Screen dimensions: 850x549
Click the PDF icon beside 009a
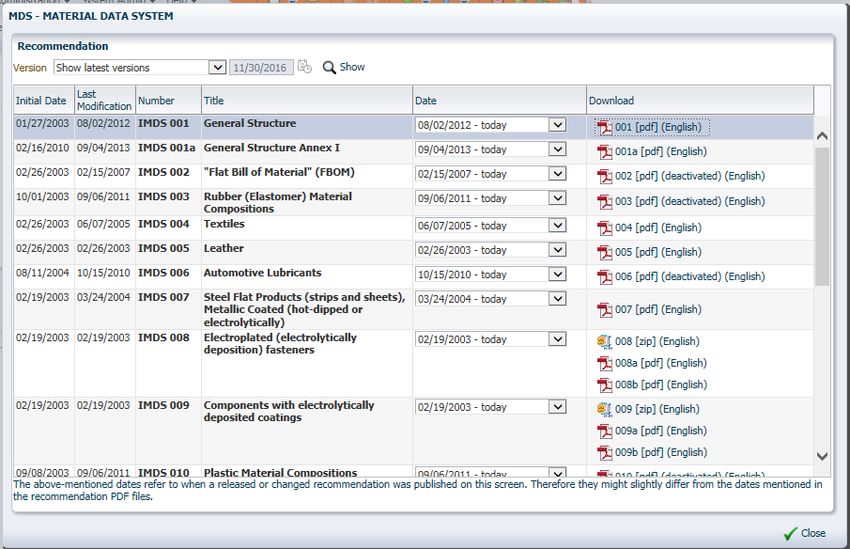[604, 431]
